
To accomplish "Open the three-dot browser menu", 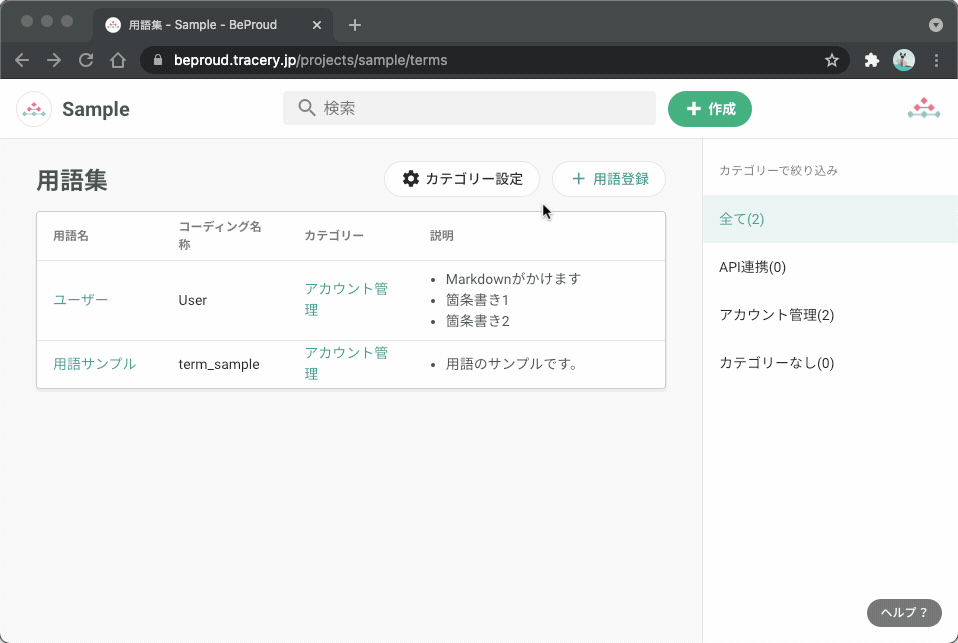I will (936, 60).
